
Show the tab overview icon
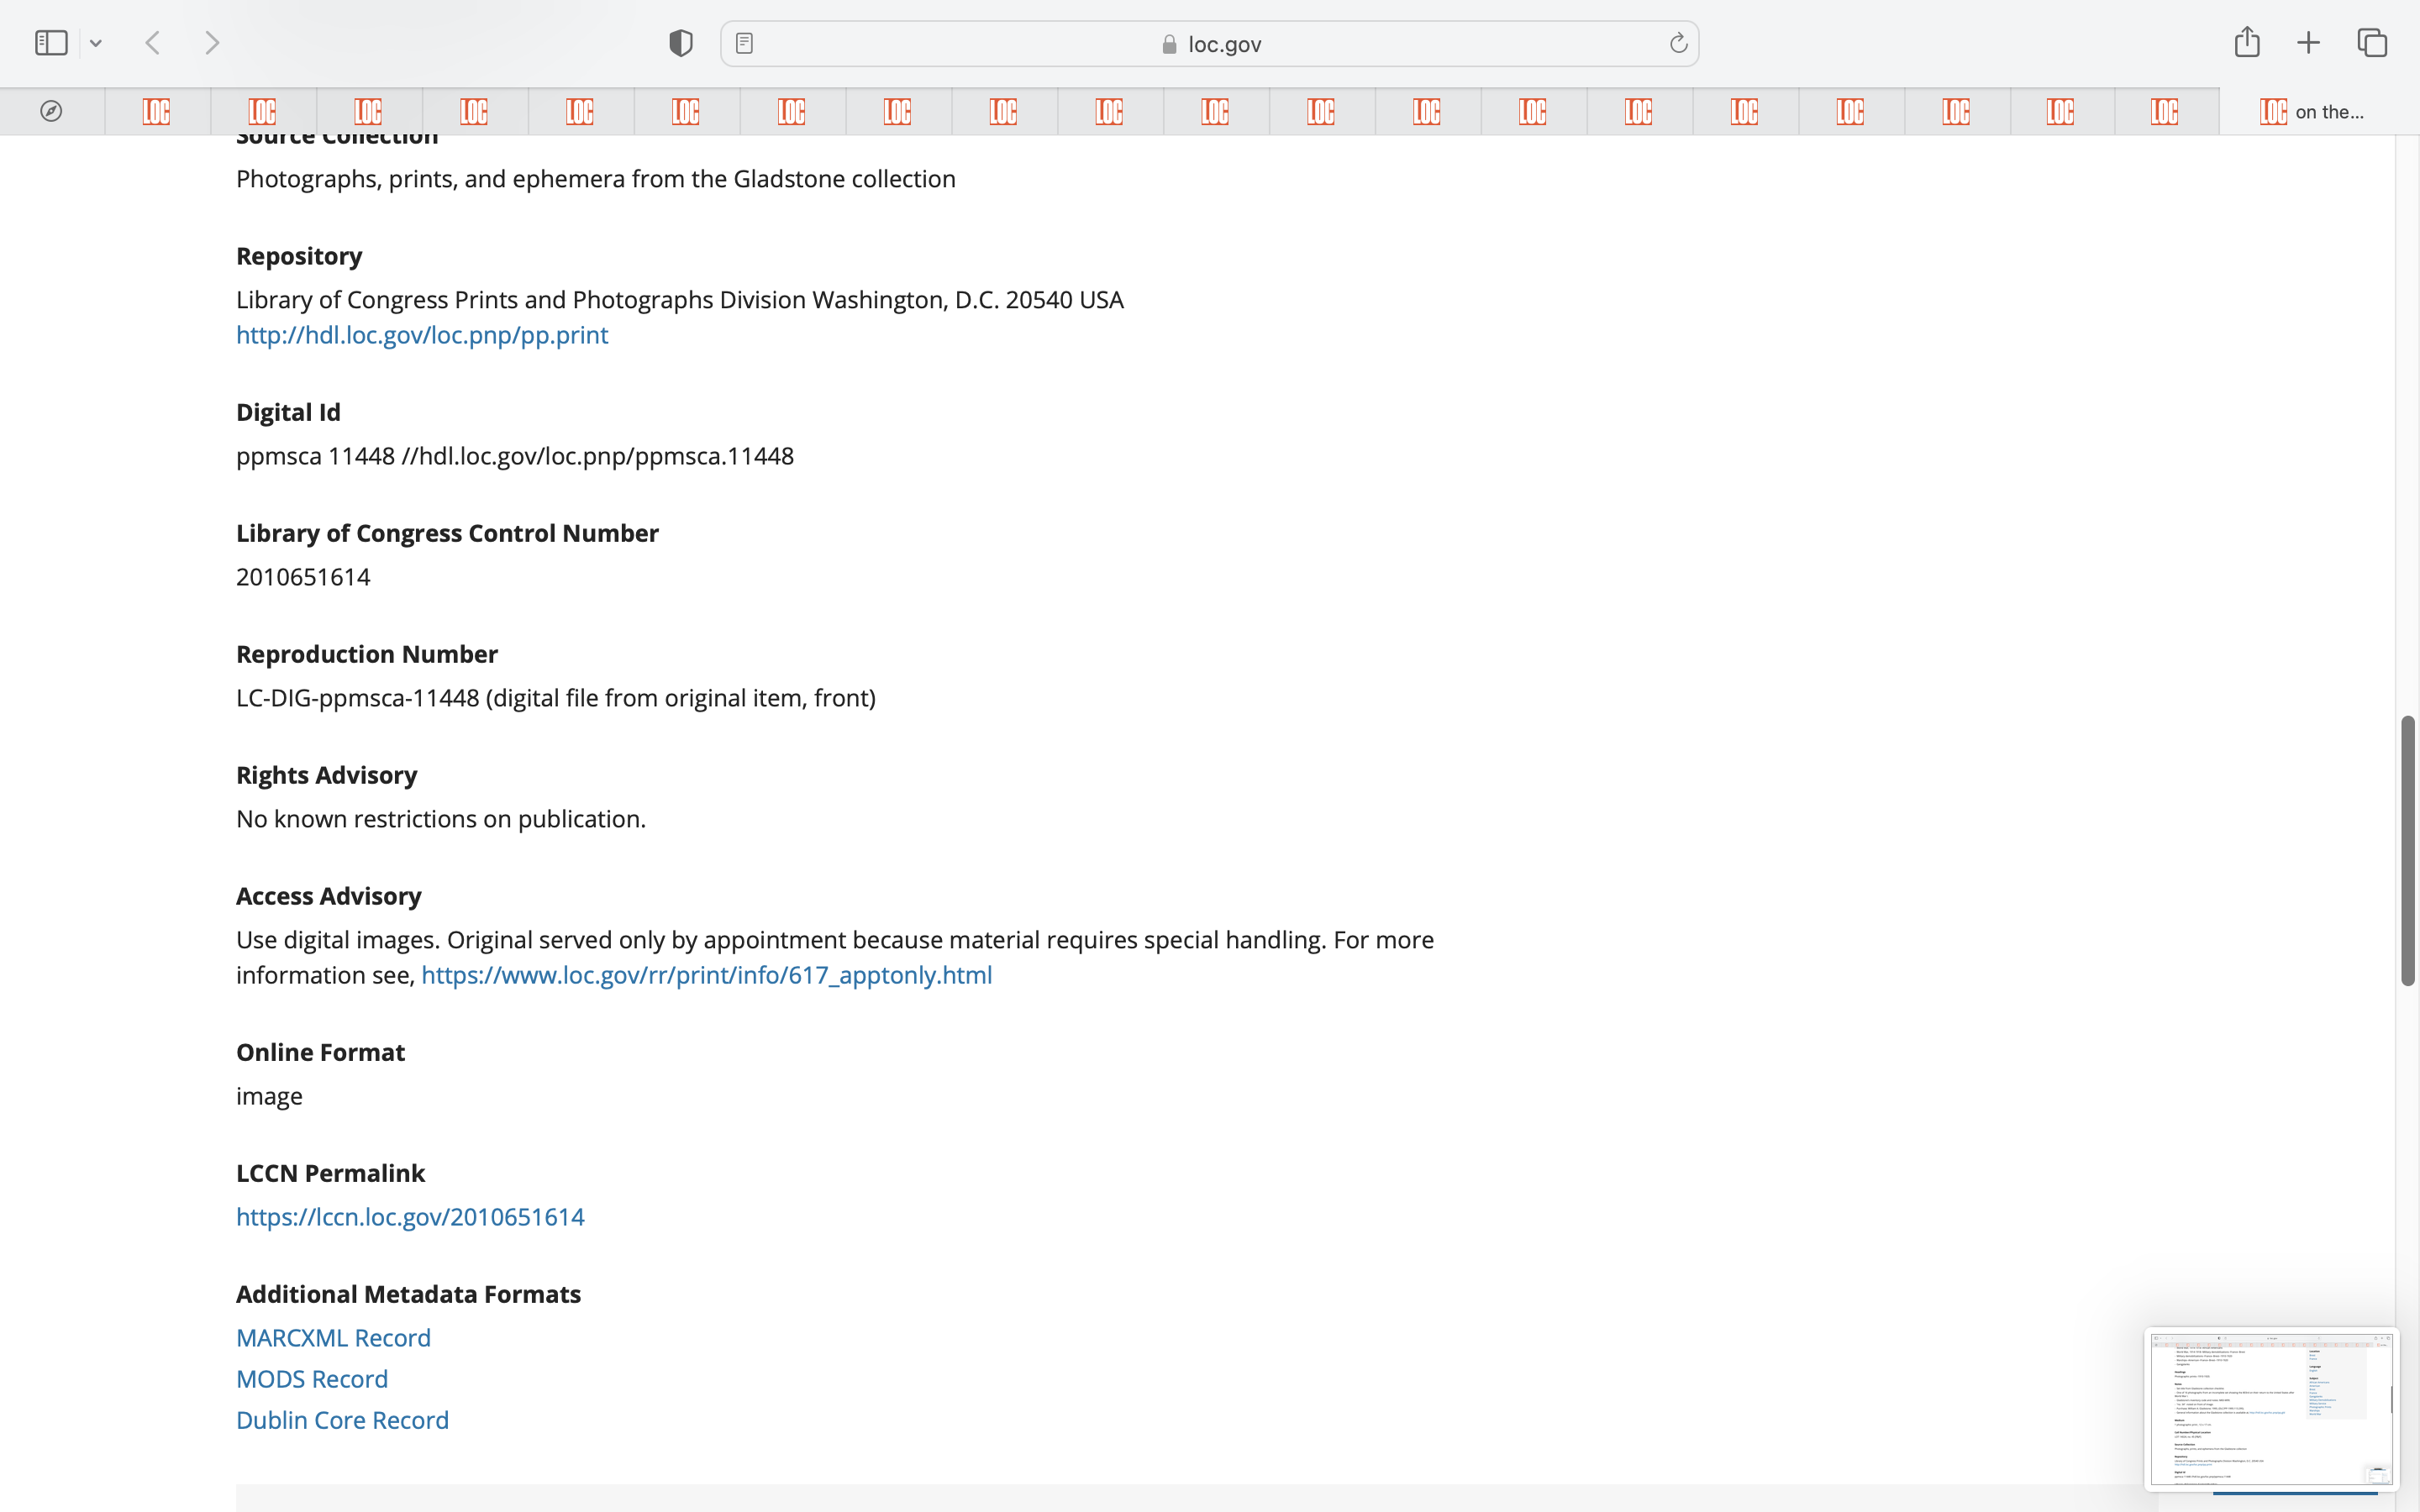(x=2372, y=43)
